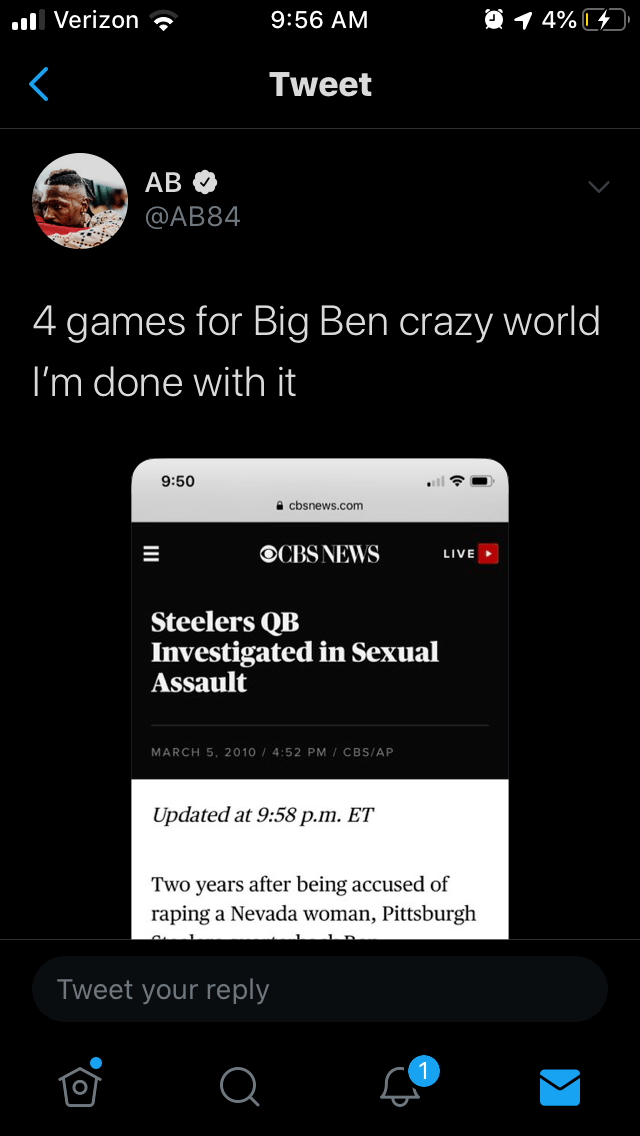640x1136 pixels.
Task: Tap the CBS NEWS logo
Action: click(319, 554)
